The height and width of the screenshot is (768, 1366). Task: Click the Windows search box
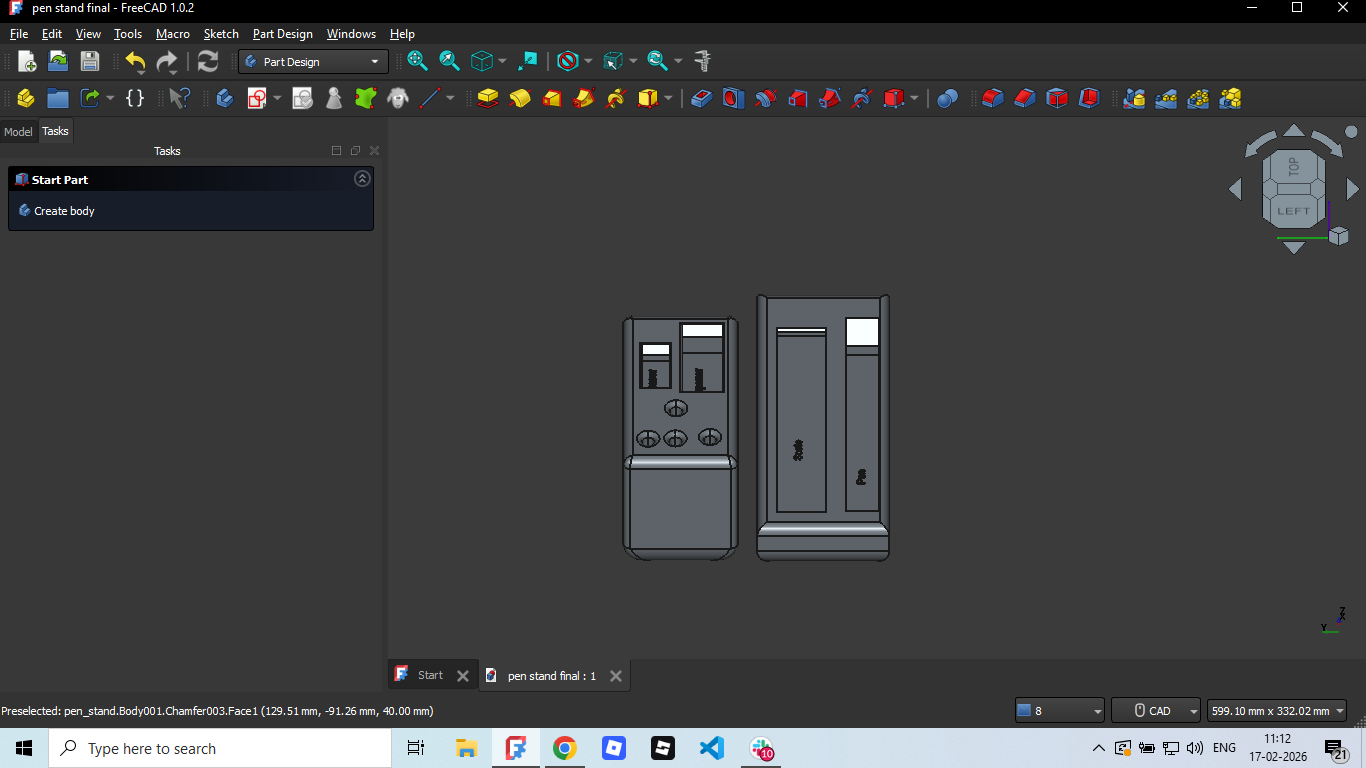click(x=220, y=748)
